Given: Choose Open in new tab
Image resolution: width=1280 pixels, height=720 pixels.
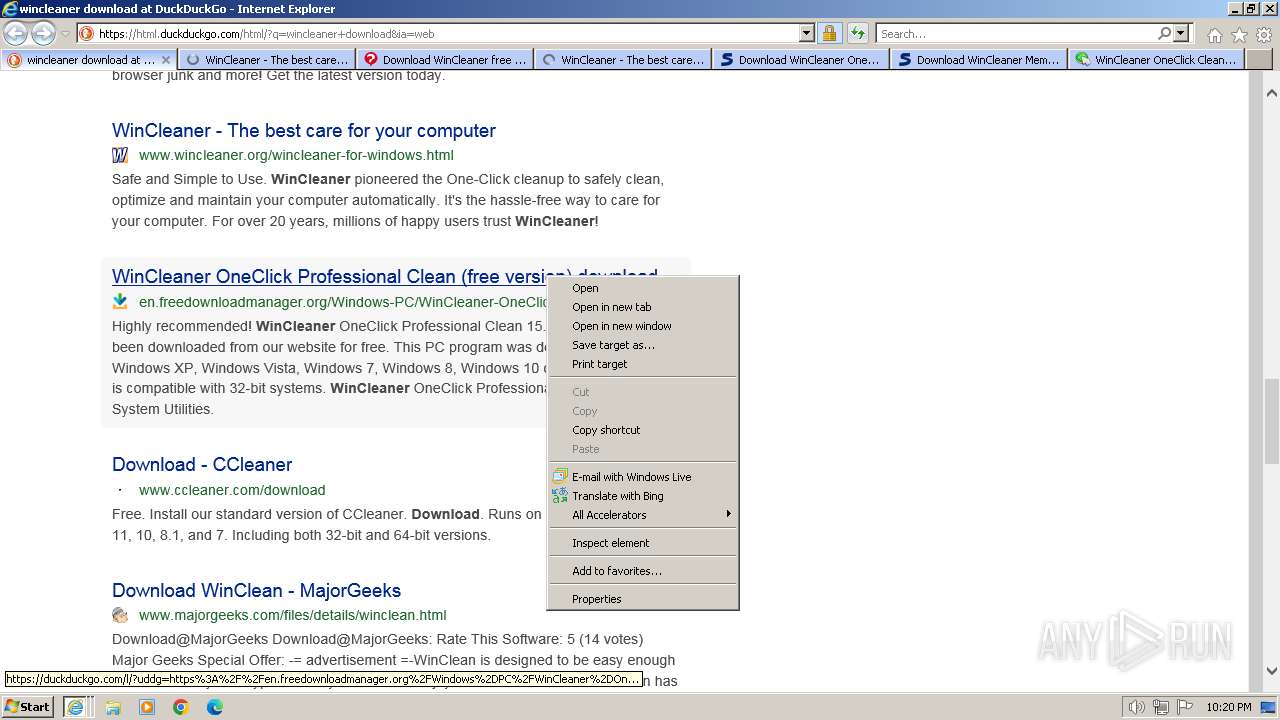Looking at the screenshot, I should tap(642, 307).
